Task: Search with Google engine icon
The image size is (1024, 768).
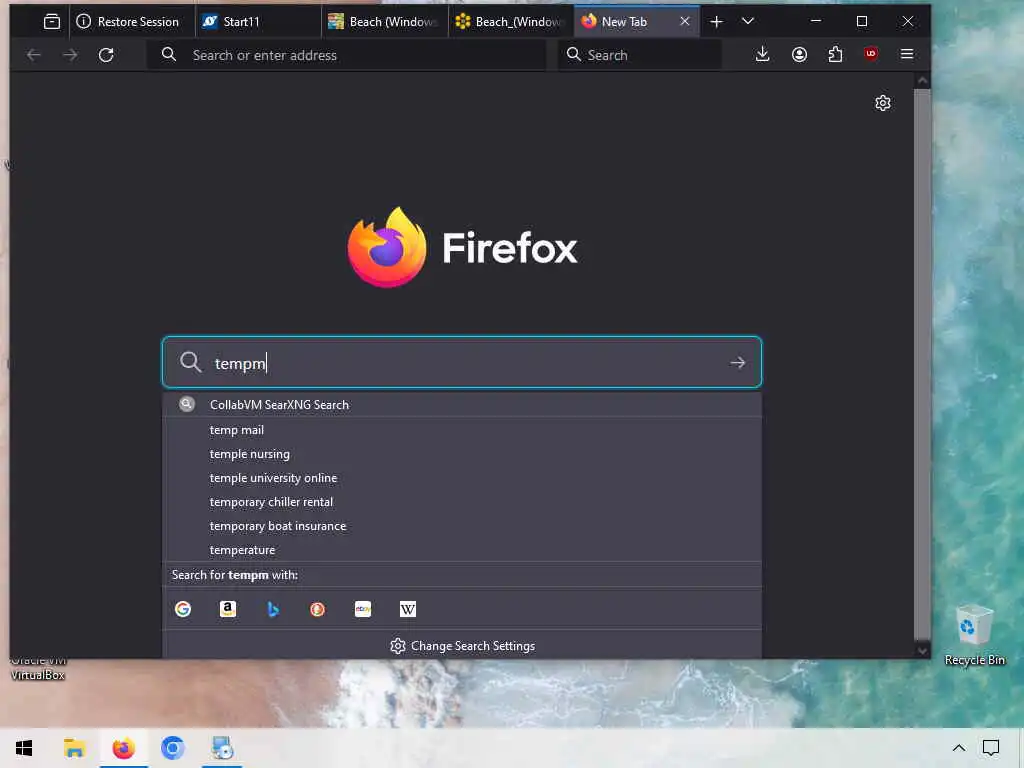Action: point(183,609)
